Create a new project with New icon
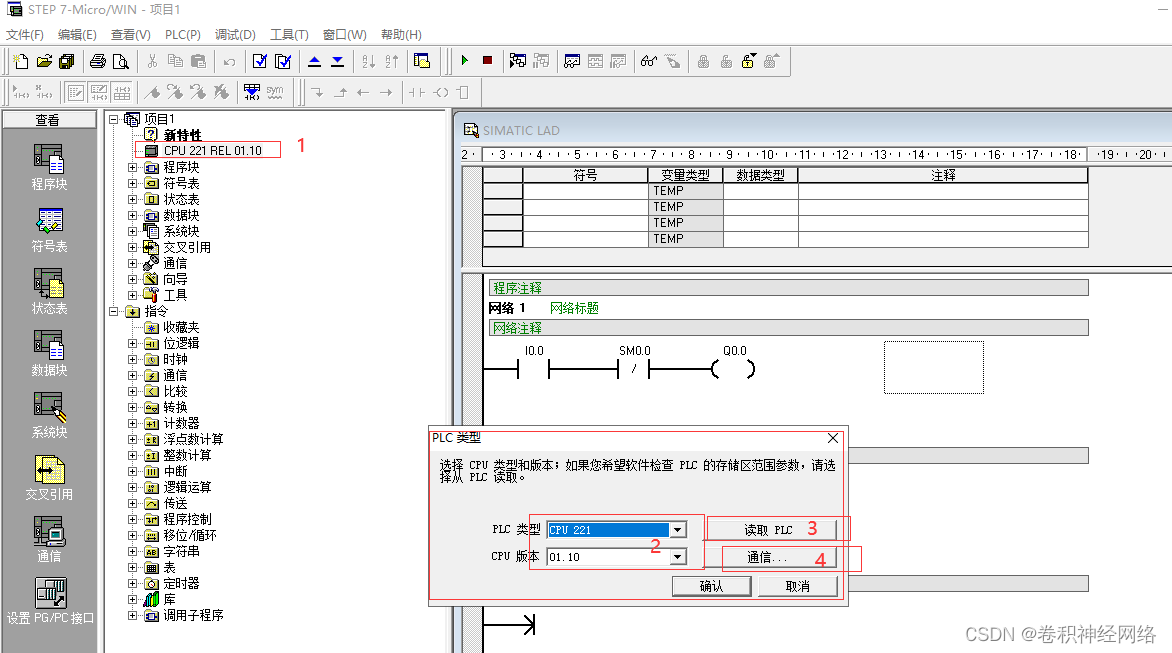This screenshot has height=653, width=1172. pos(21,61)
